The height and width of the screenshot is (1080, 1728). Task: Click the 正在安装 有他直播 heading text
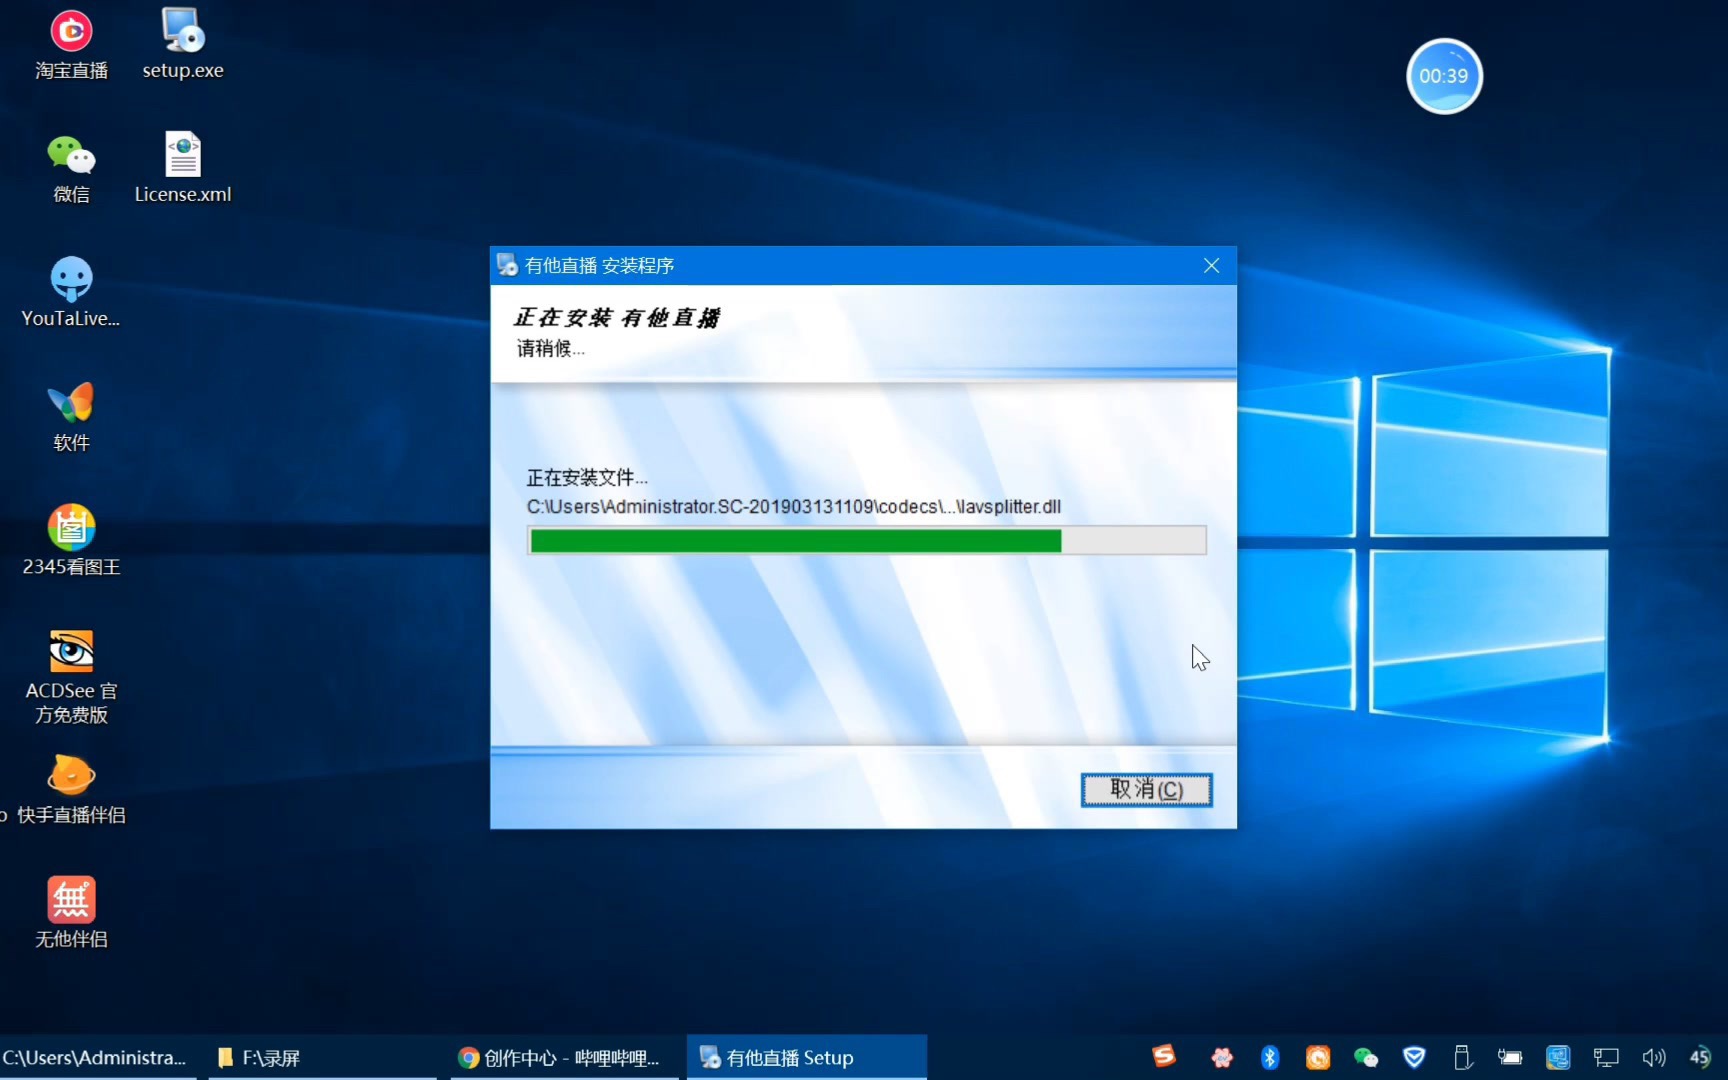[x=617, y=318]
